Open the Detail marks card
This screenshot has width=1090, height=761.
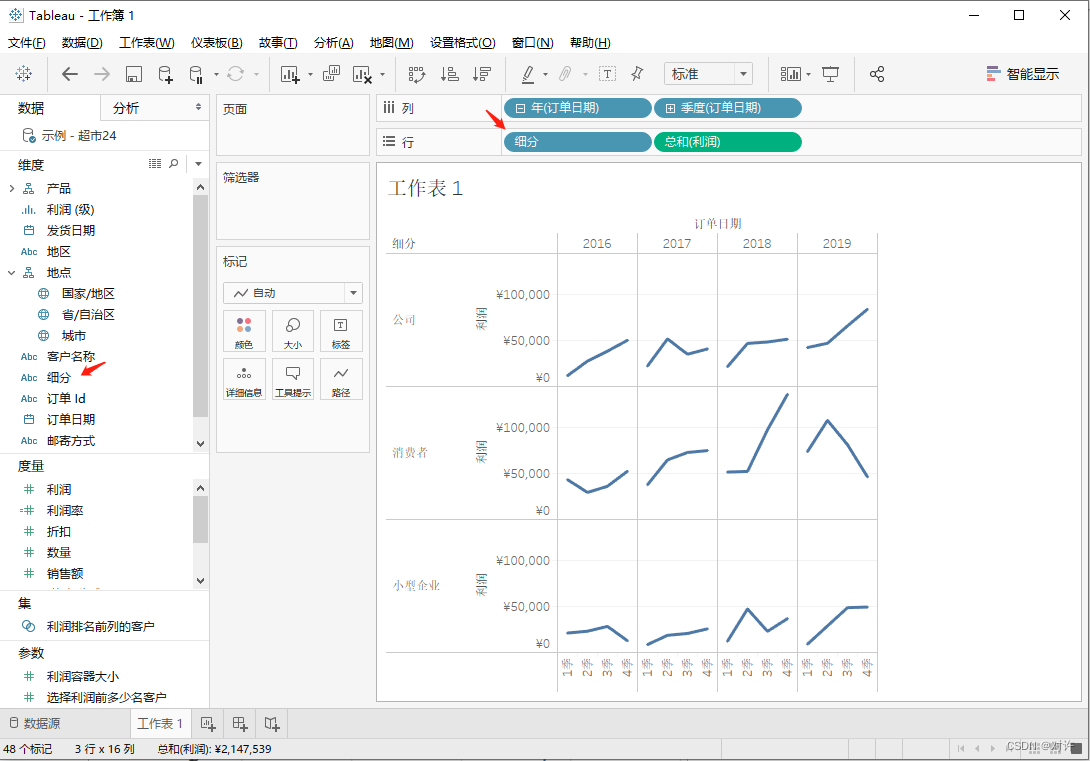pyautogui.click(x=244, y=379)
